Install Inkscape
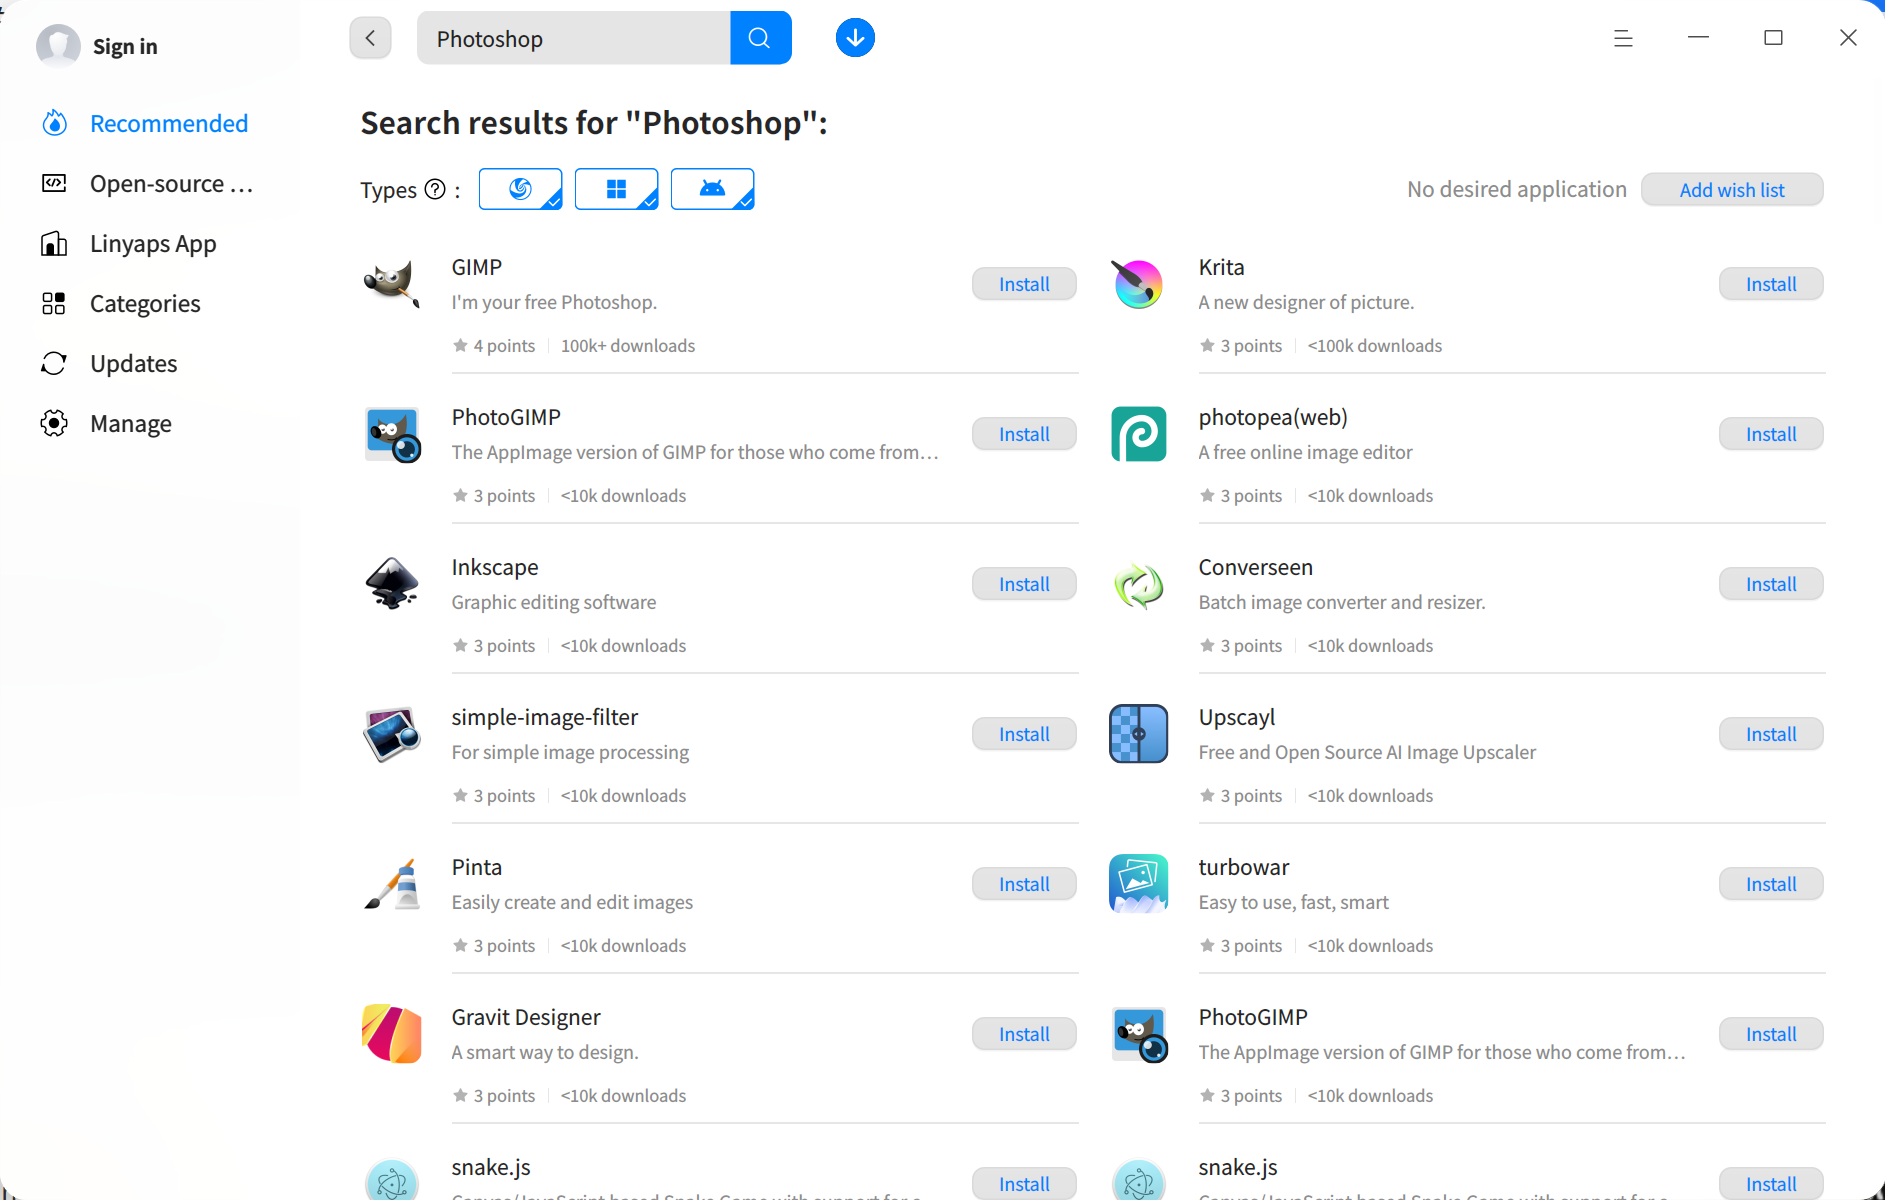Viewport: 1885px width, 1200px height. coord(1024,584)
